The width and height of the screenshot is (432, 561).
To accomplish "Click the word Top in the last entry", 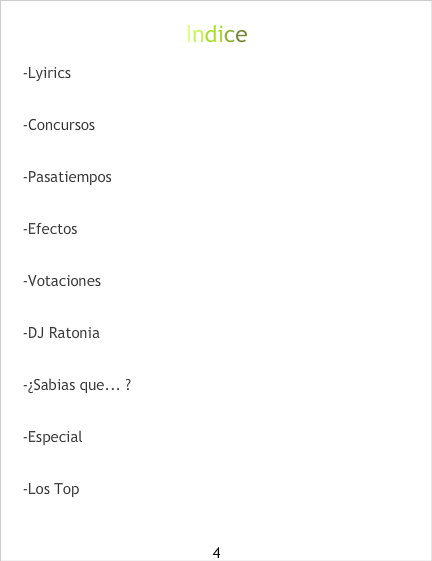I will 67,489.
